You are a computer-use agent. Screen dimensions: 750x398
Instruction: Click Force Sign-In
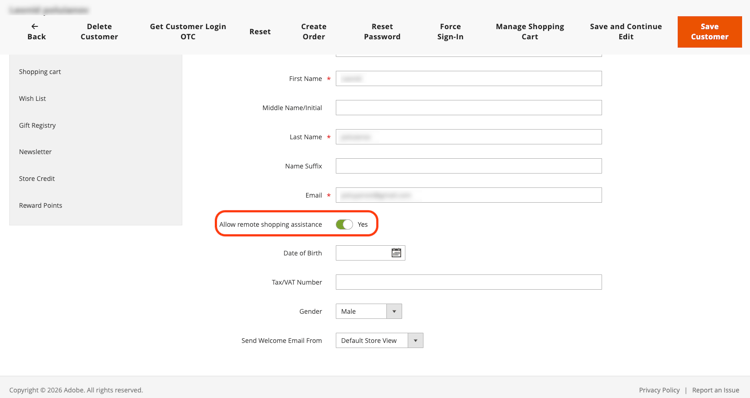coord(450,32)
